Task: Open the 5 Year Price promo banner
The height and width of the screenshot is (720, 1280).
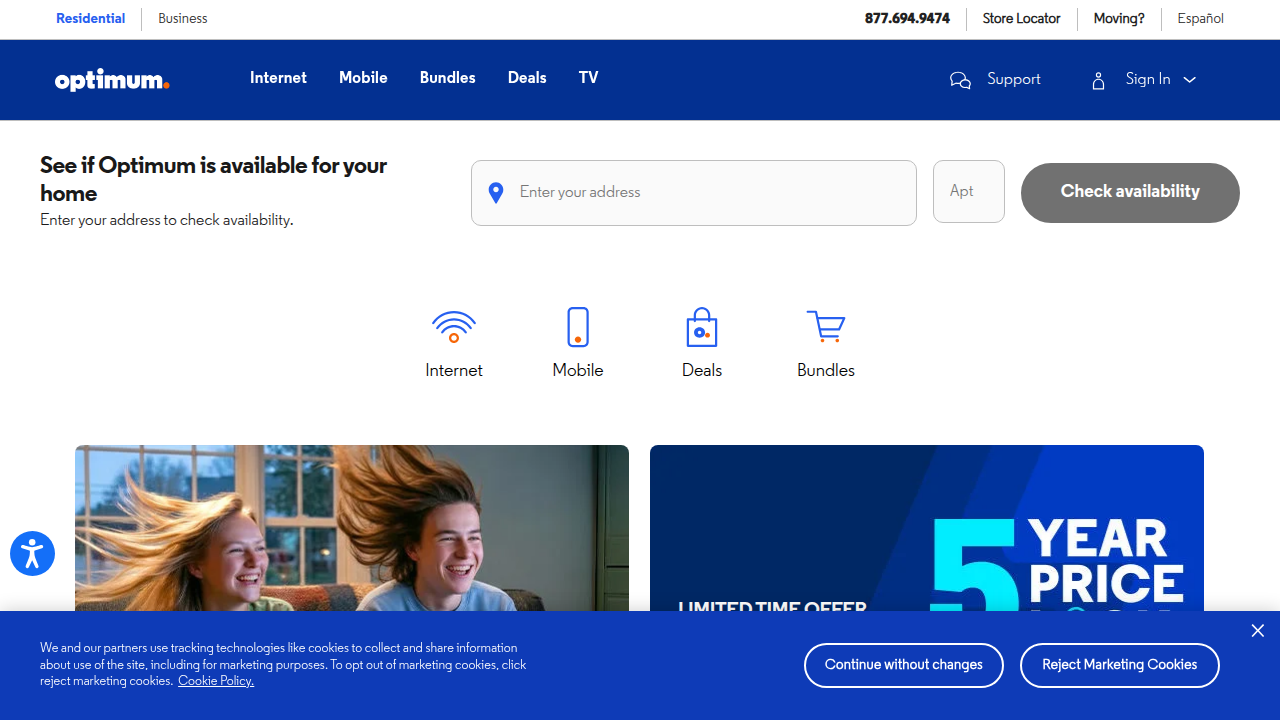Action: [927, 528]
